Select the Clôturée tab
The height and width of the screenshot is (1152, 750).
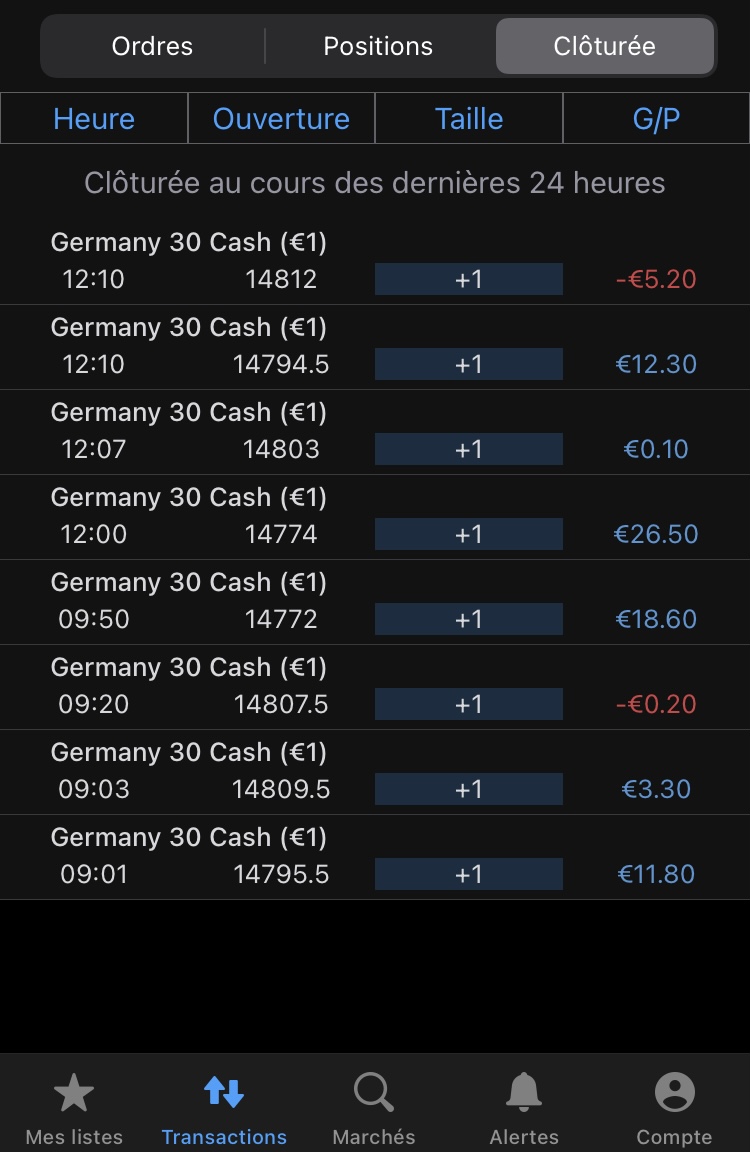point(604,46)
